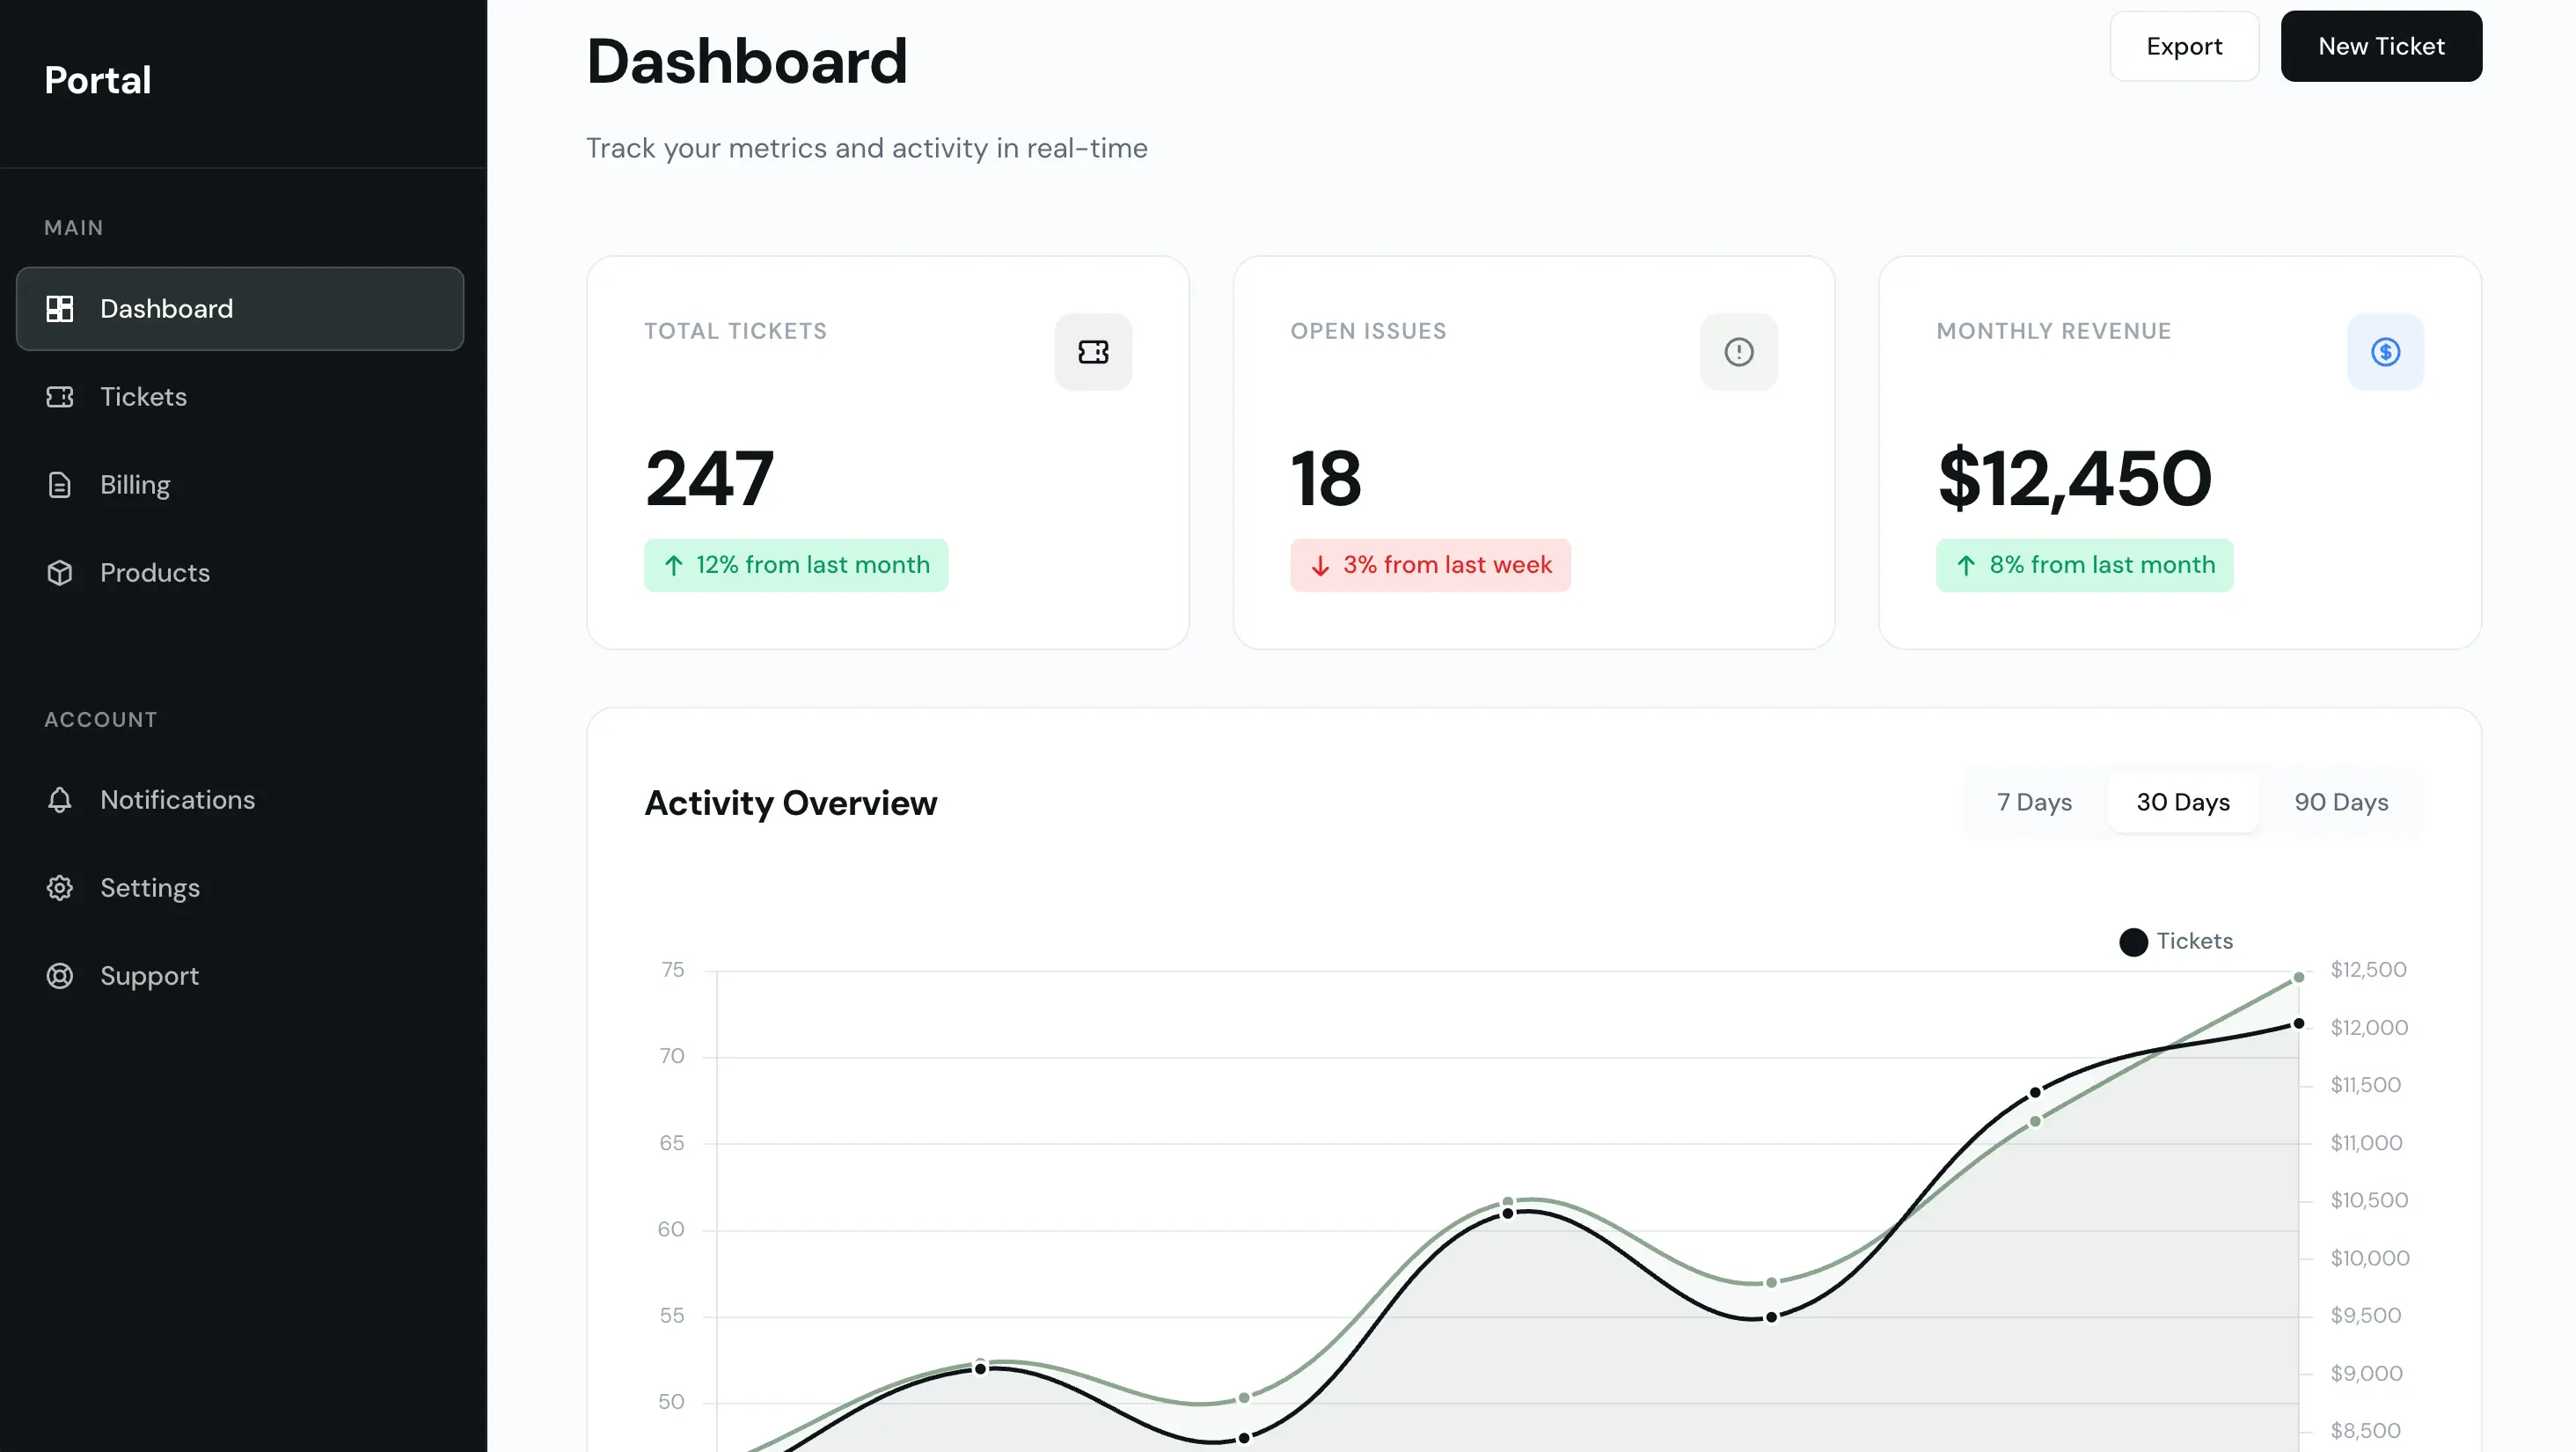Click the Support lifebuoy icon
The height and width of the screenshot is (1452, 2576).
(60, 976)
